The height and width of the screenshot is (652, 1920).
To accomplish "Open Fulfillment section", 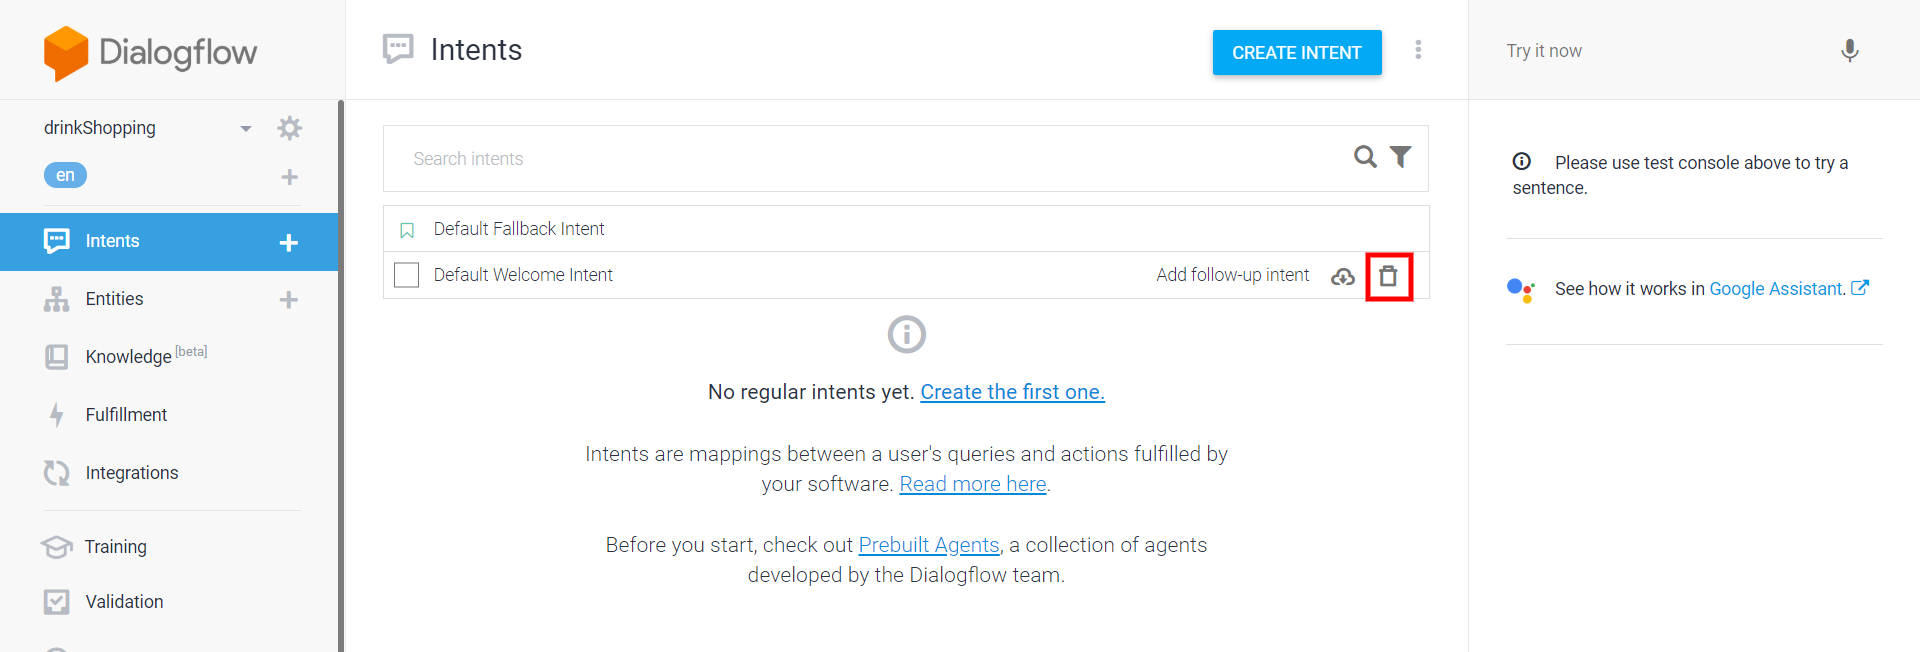I will click(x=126, y=415).
